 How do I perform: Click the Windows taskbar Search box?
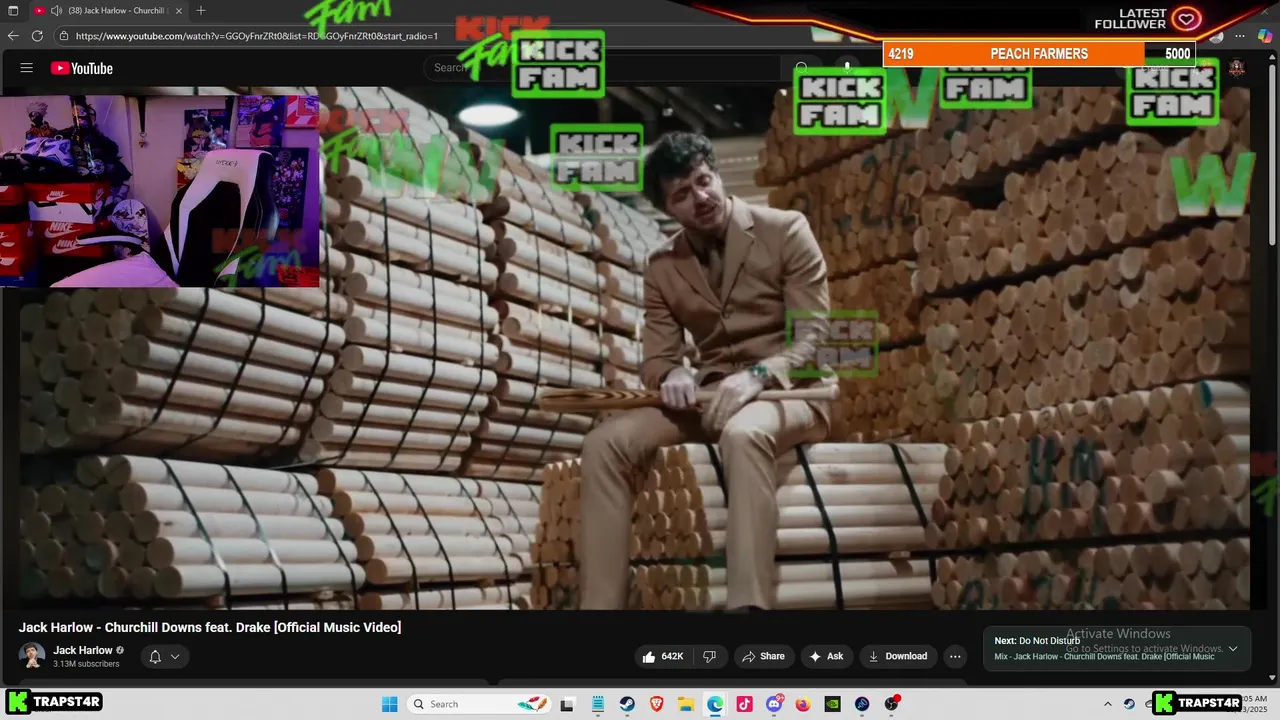(477, 704)
